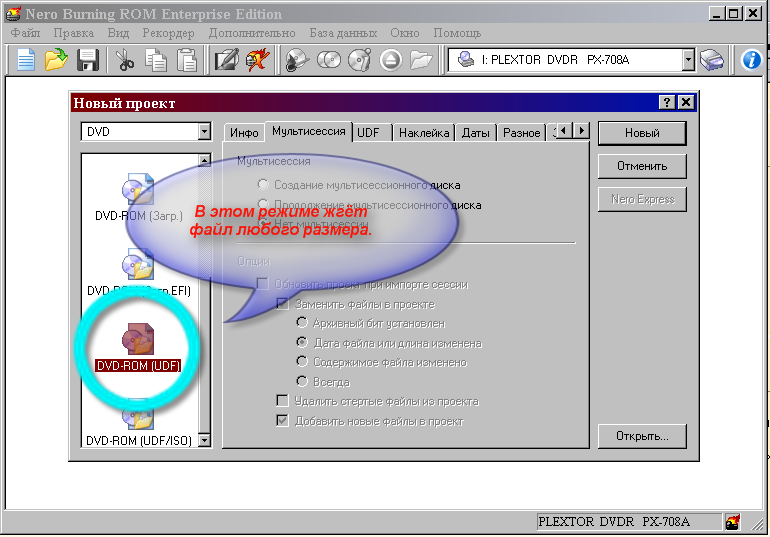
Task: Open compilation properties pencil icon
Action: [227, 60]
